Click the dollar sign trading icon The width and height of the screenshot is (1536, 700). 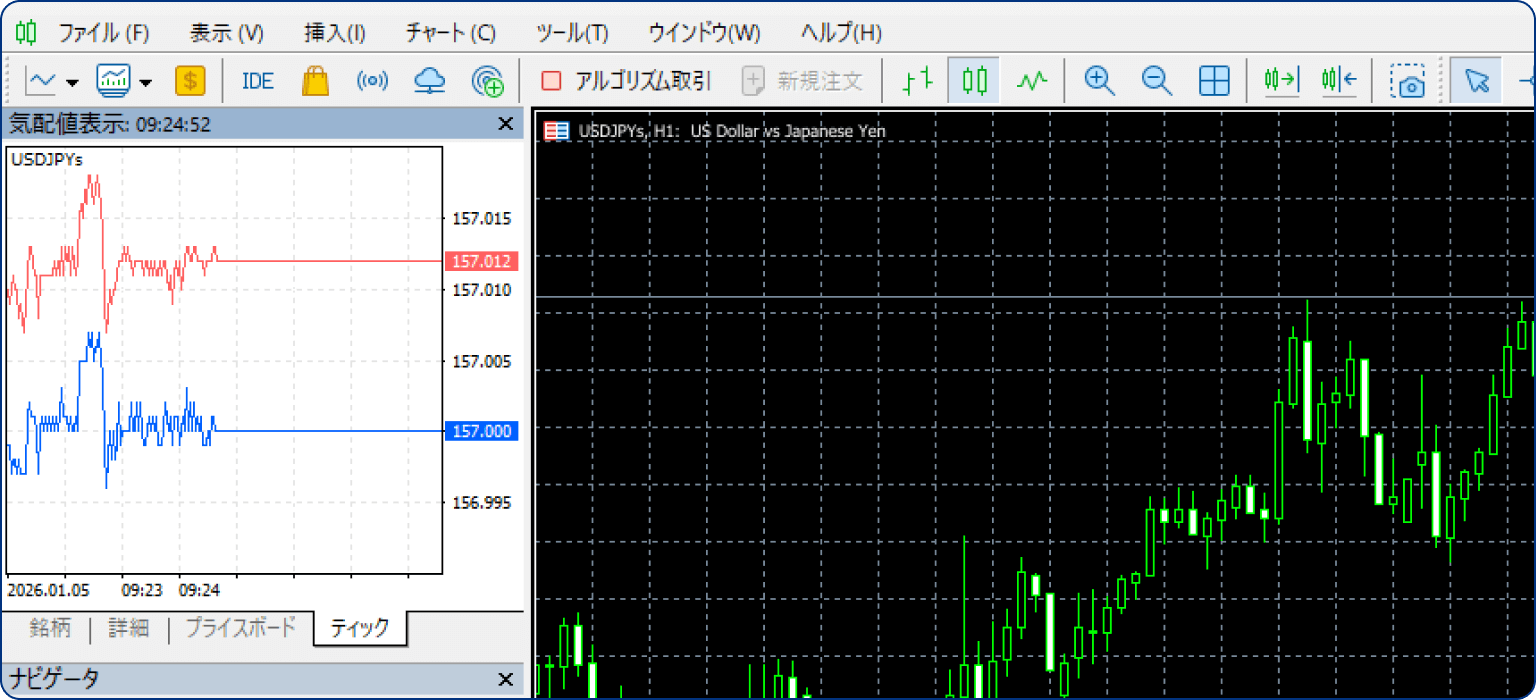[190, 81]
